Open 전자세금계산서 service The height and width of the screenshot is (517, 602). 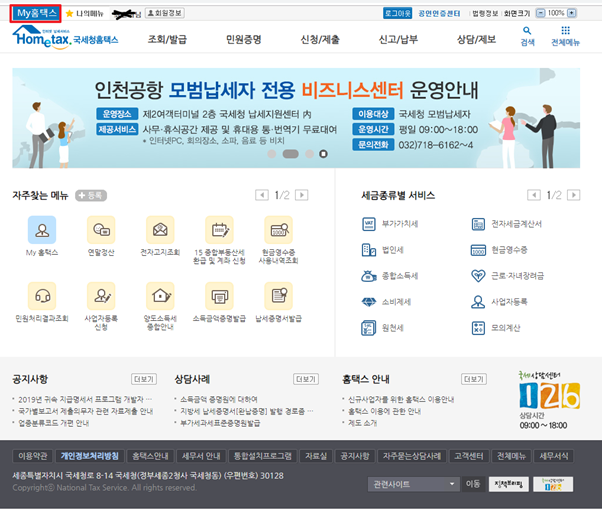[506, 224]
